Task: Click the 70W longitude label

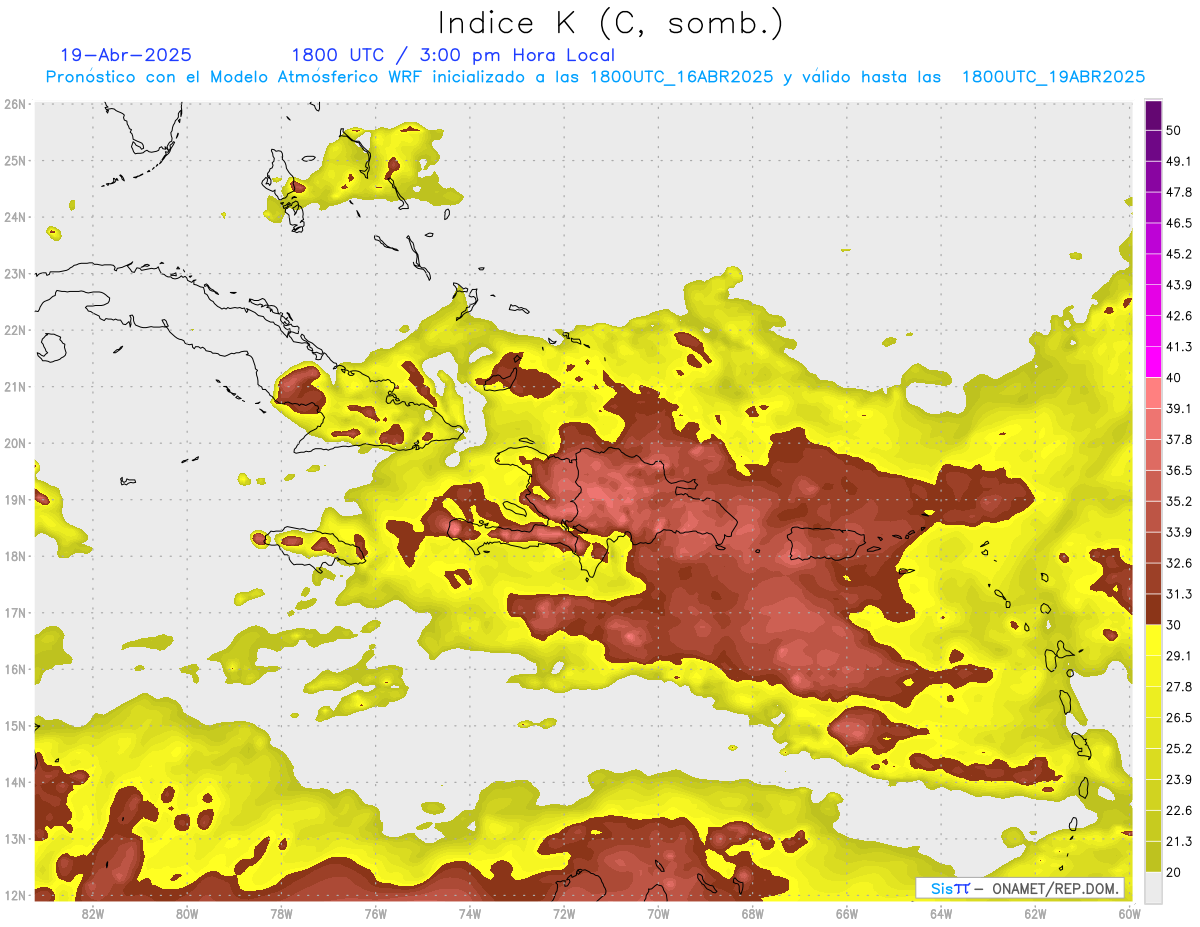Action: (658, 914)
